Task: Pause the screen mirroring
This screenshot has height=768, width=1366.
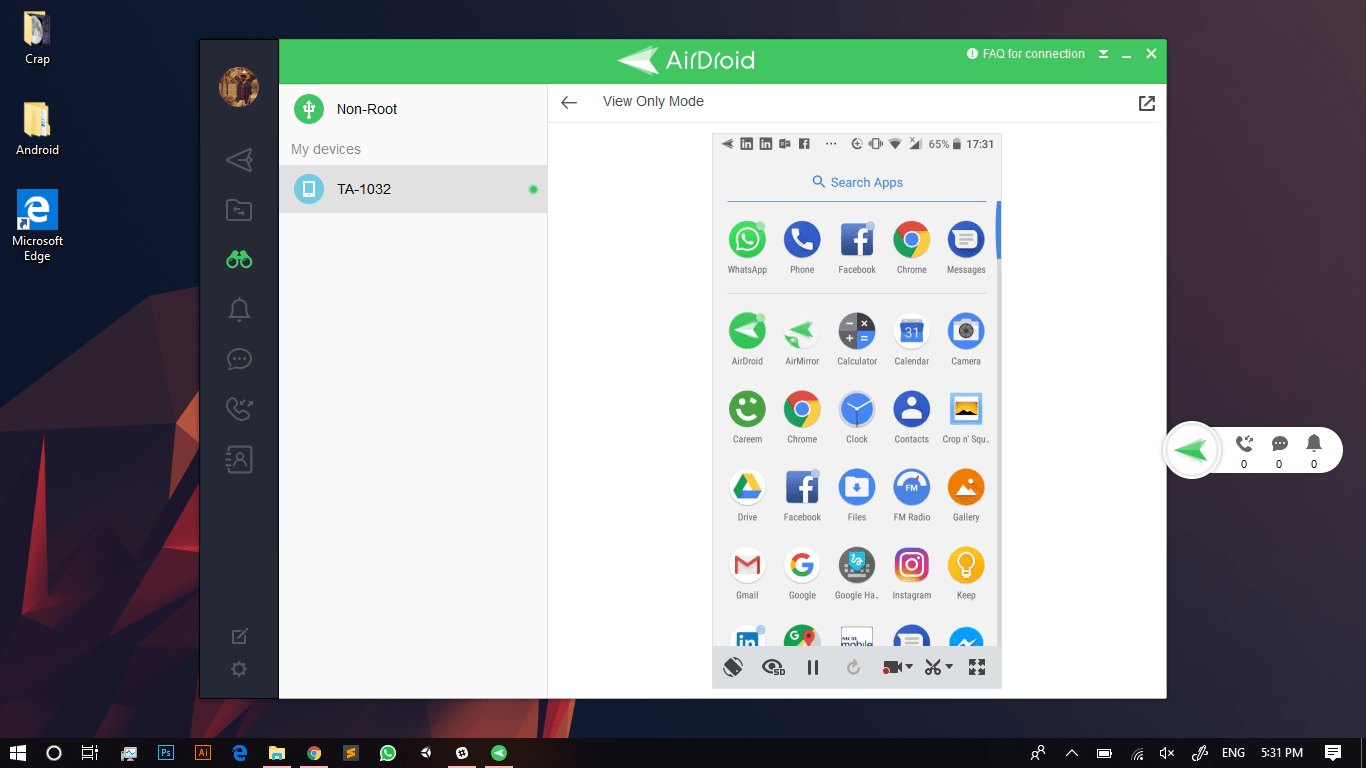Action: click(813, 667)
